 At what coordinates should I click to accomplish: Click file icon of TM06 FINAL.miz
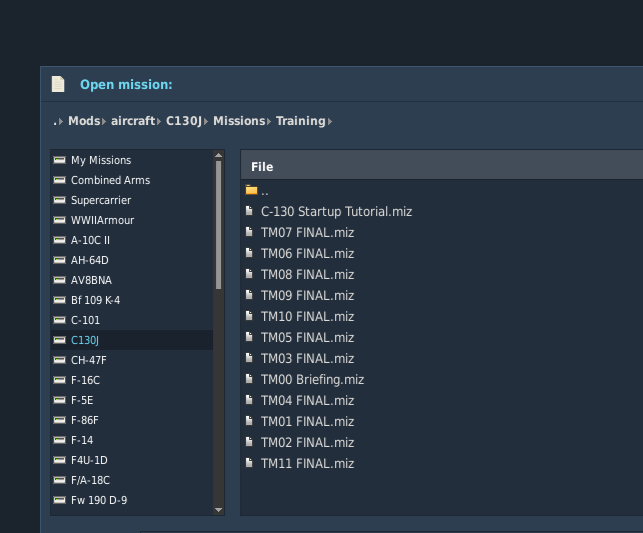249,253
